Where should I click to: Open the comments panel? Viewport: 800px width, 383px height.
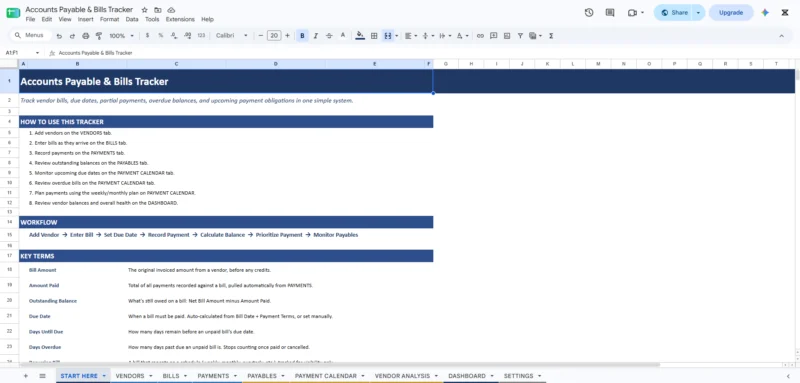[x=610, y=13]
